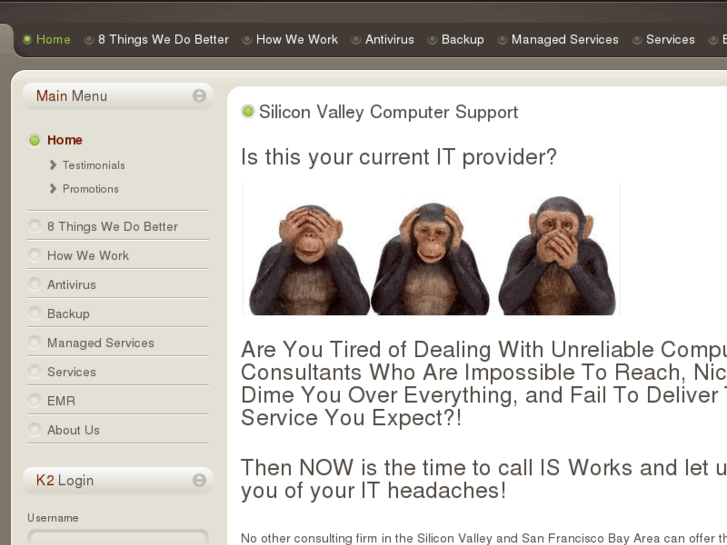Open Backup in the top navigation bar
This screenshot has width=727, height=545.
[463, 39]
